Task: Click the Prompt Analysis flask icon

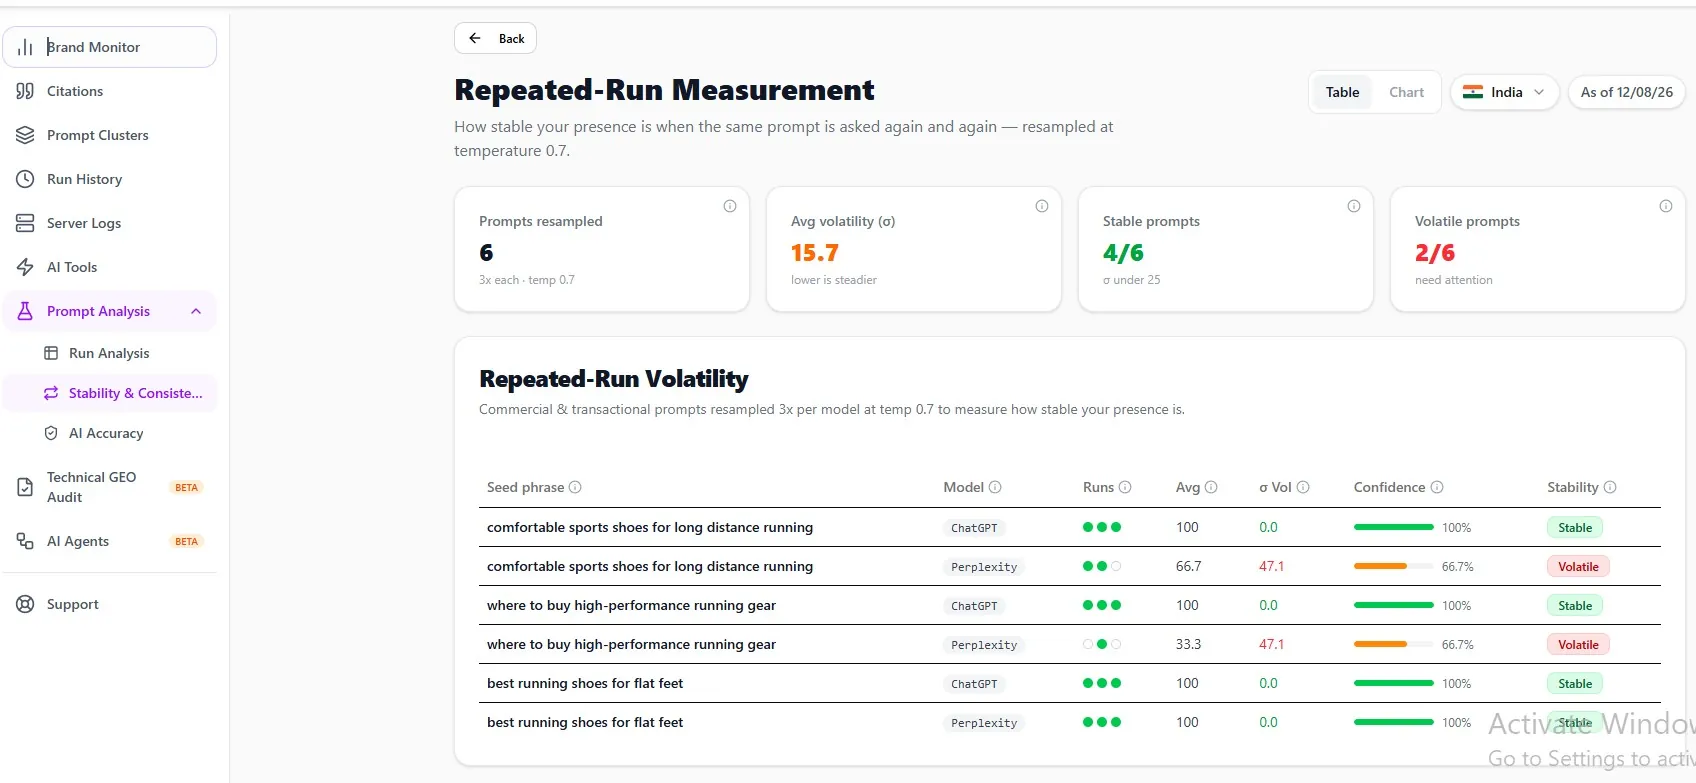Action: 25,311
